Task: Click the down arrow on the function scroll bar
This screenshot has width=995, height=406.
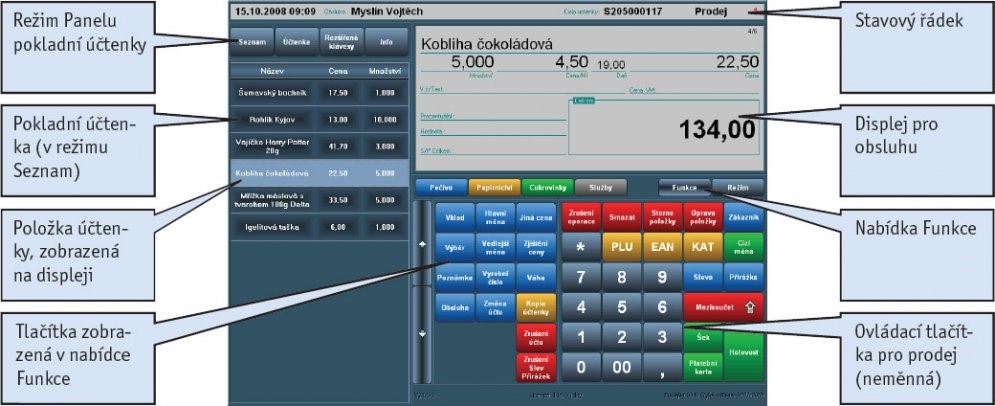Action: pos(421,334)
